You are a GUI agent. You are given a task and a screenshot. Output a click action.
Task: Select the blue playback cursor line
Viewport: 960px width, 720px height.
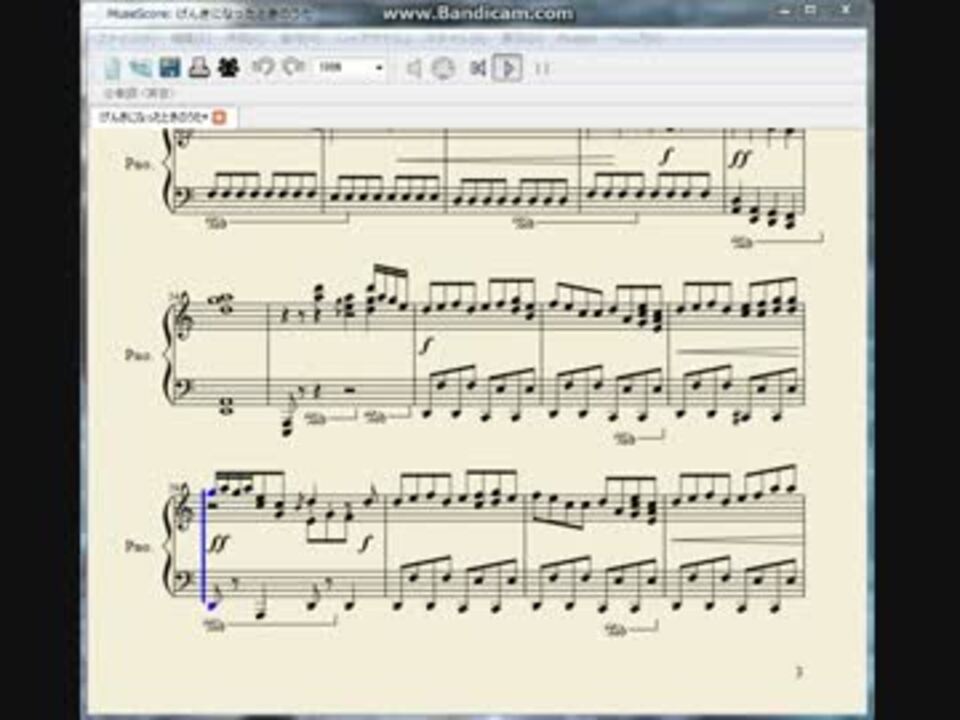pos(204,546)
